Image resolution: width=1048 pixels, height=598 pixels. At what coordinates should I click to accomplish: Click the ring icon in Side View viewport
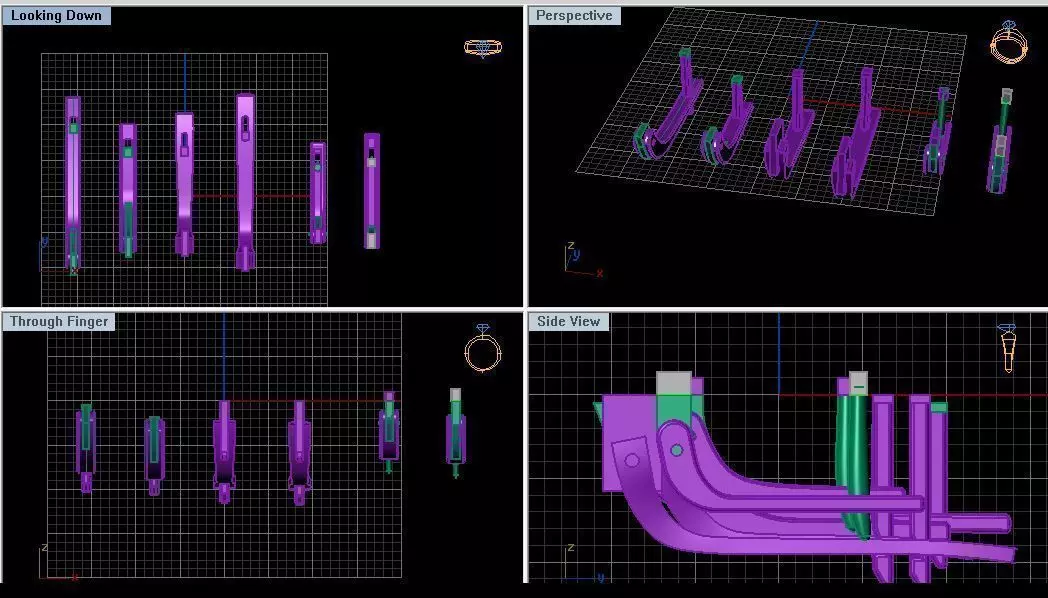[x=1008, y=347]
